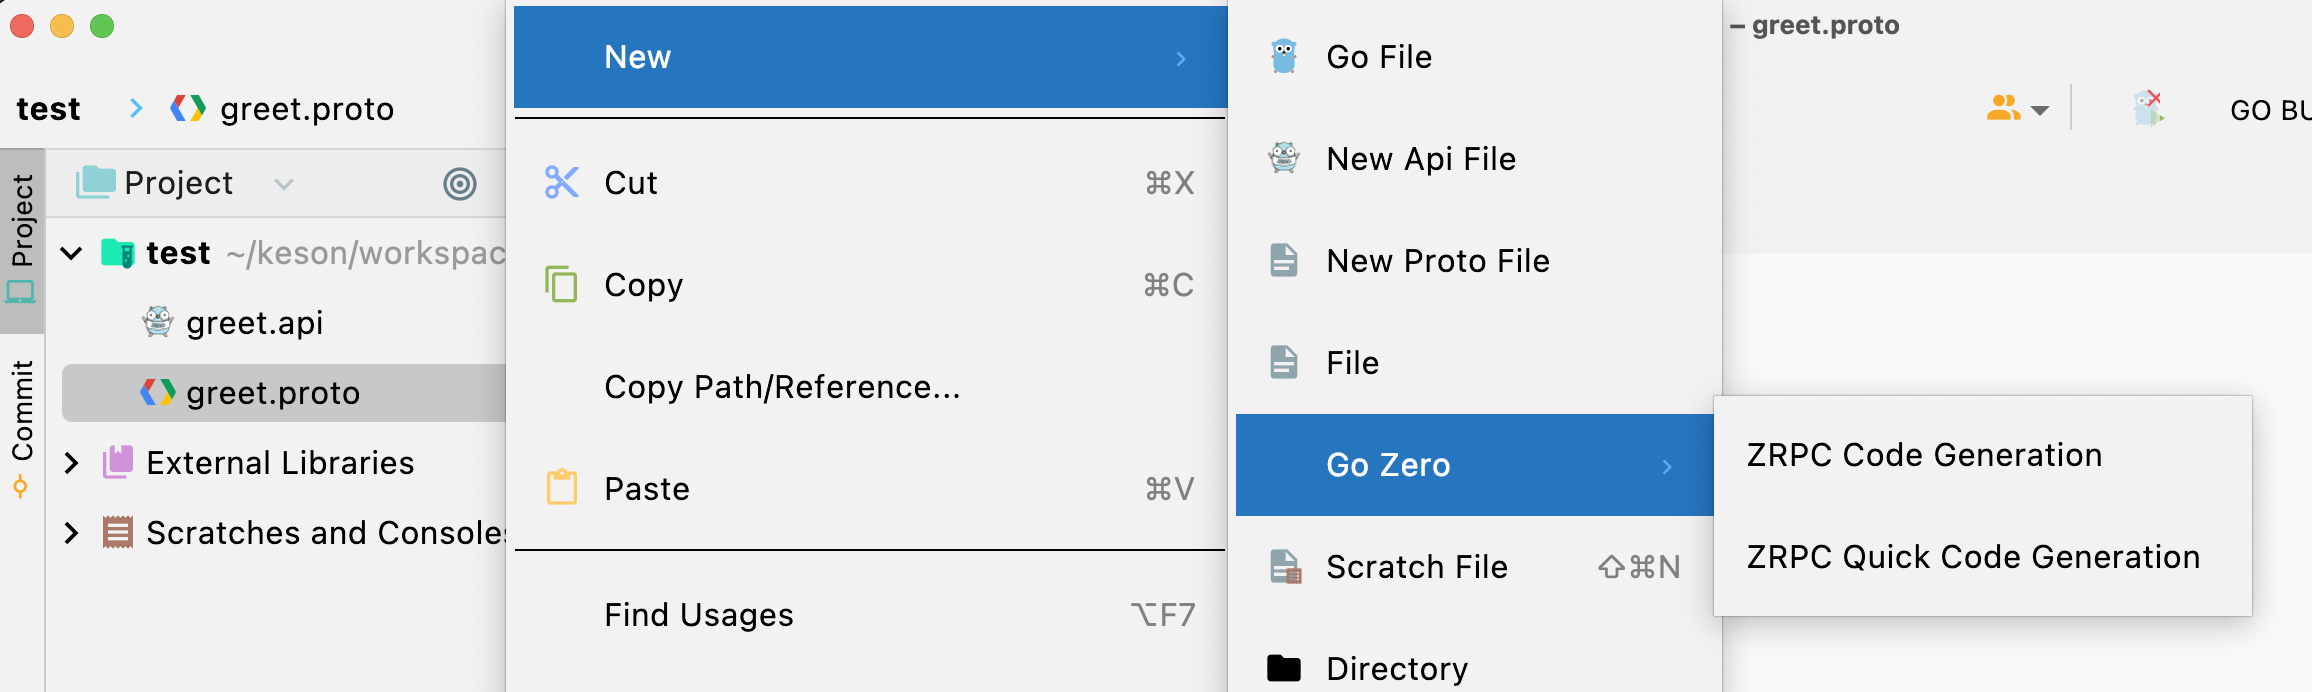Open the Code With Me users icon
The width and height of the screenshot is (2312, 692).
point(2004,108)
